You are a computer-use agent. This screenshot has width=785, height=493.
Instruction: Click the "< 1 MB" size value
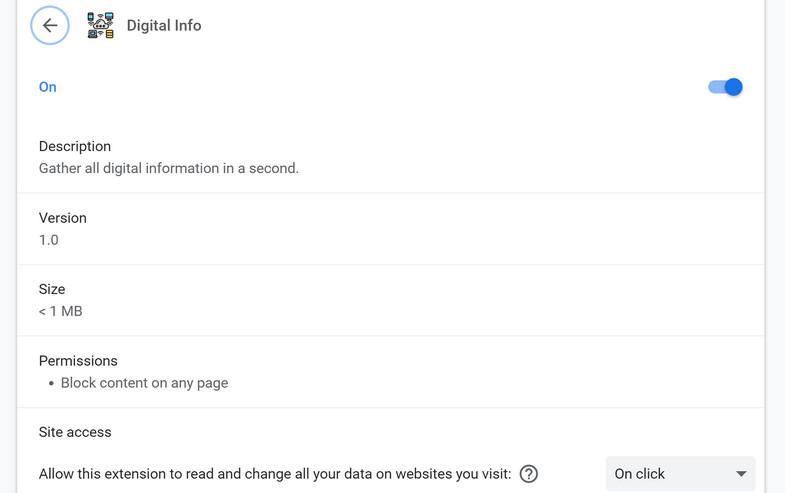[x=61, y=311]
